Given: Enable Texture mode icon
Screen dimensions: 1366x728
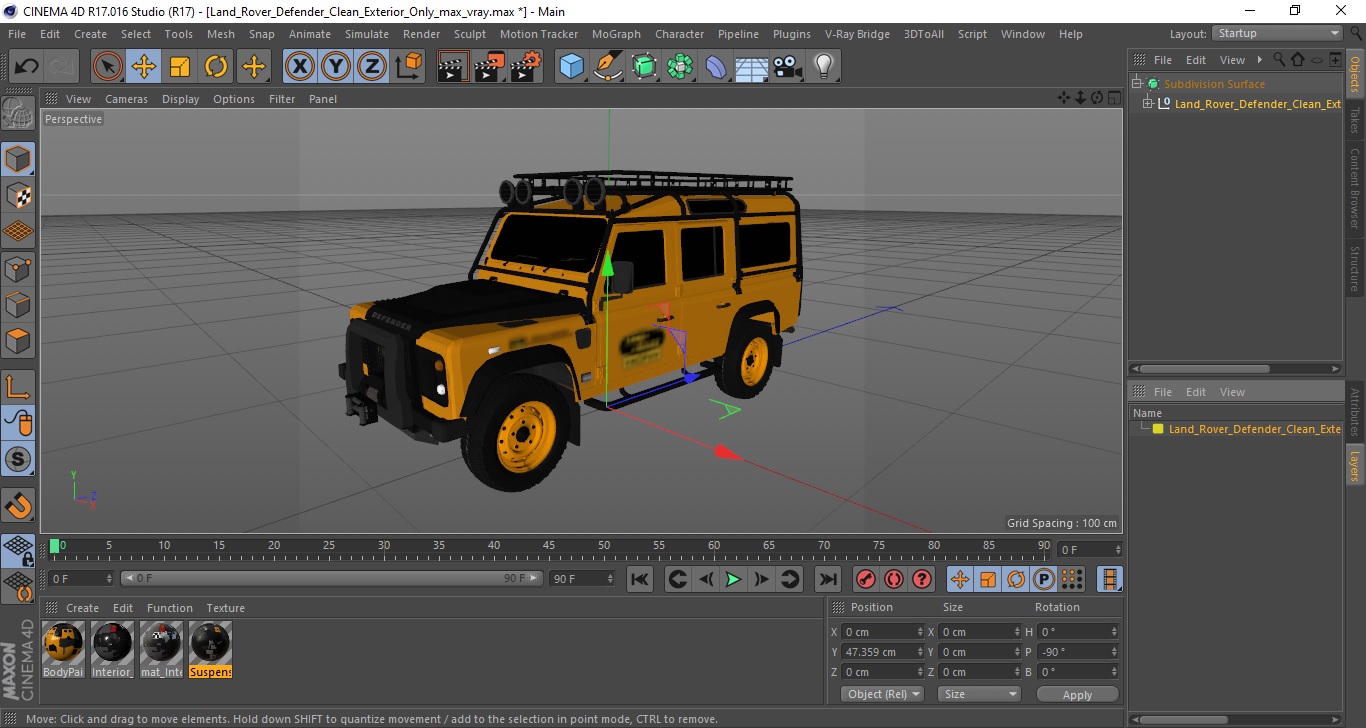Looking at the screenshot, I should tap(18, 195).
